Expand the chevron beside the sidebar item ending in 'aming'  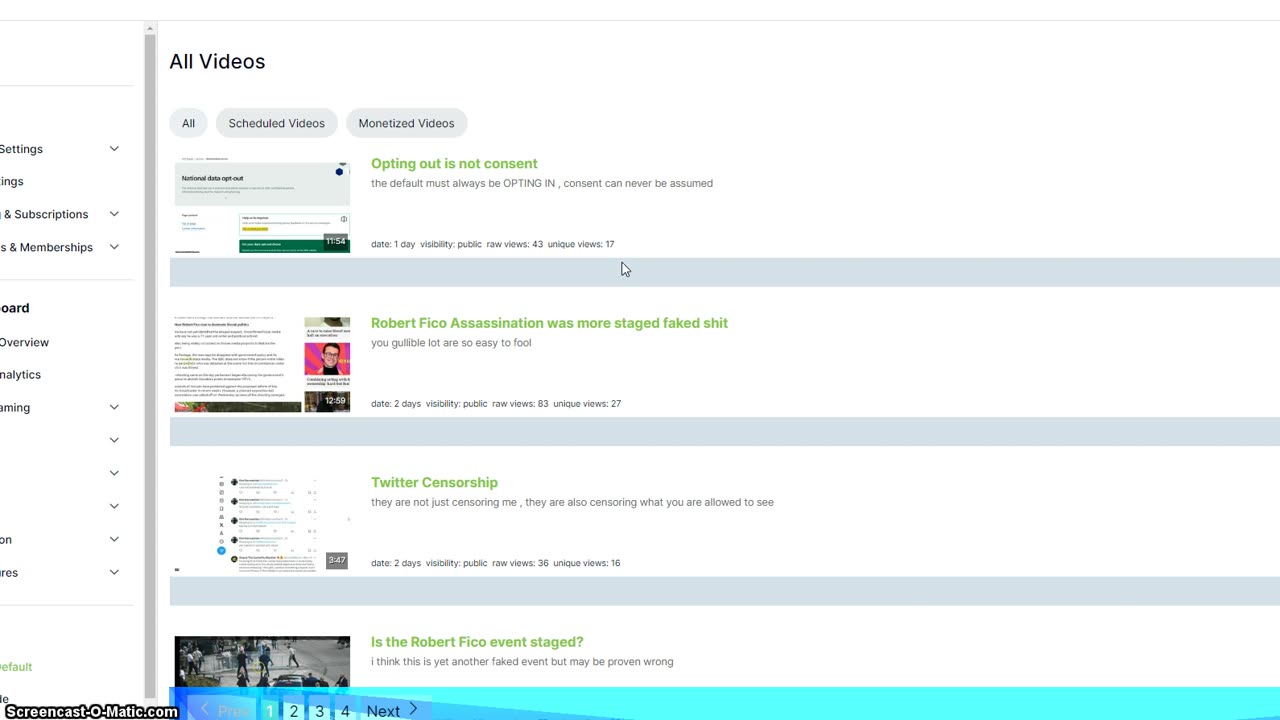[x=114, y=407]
